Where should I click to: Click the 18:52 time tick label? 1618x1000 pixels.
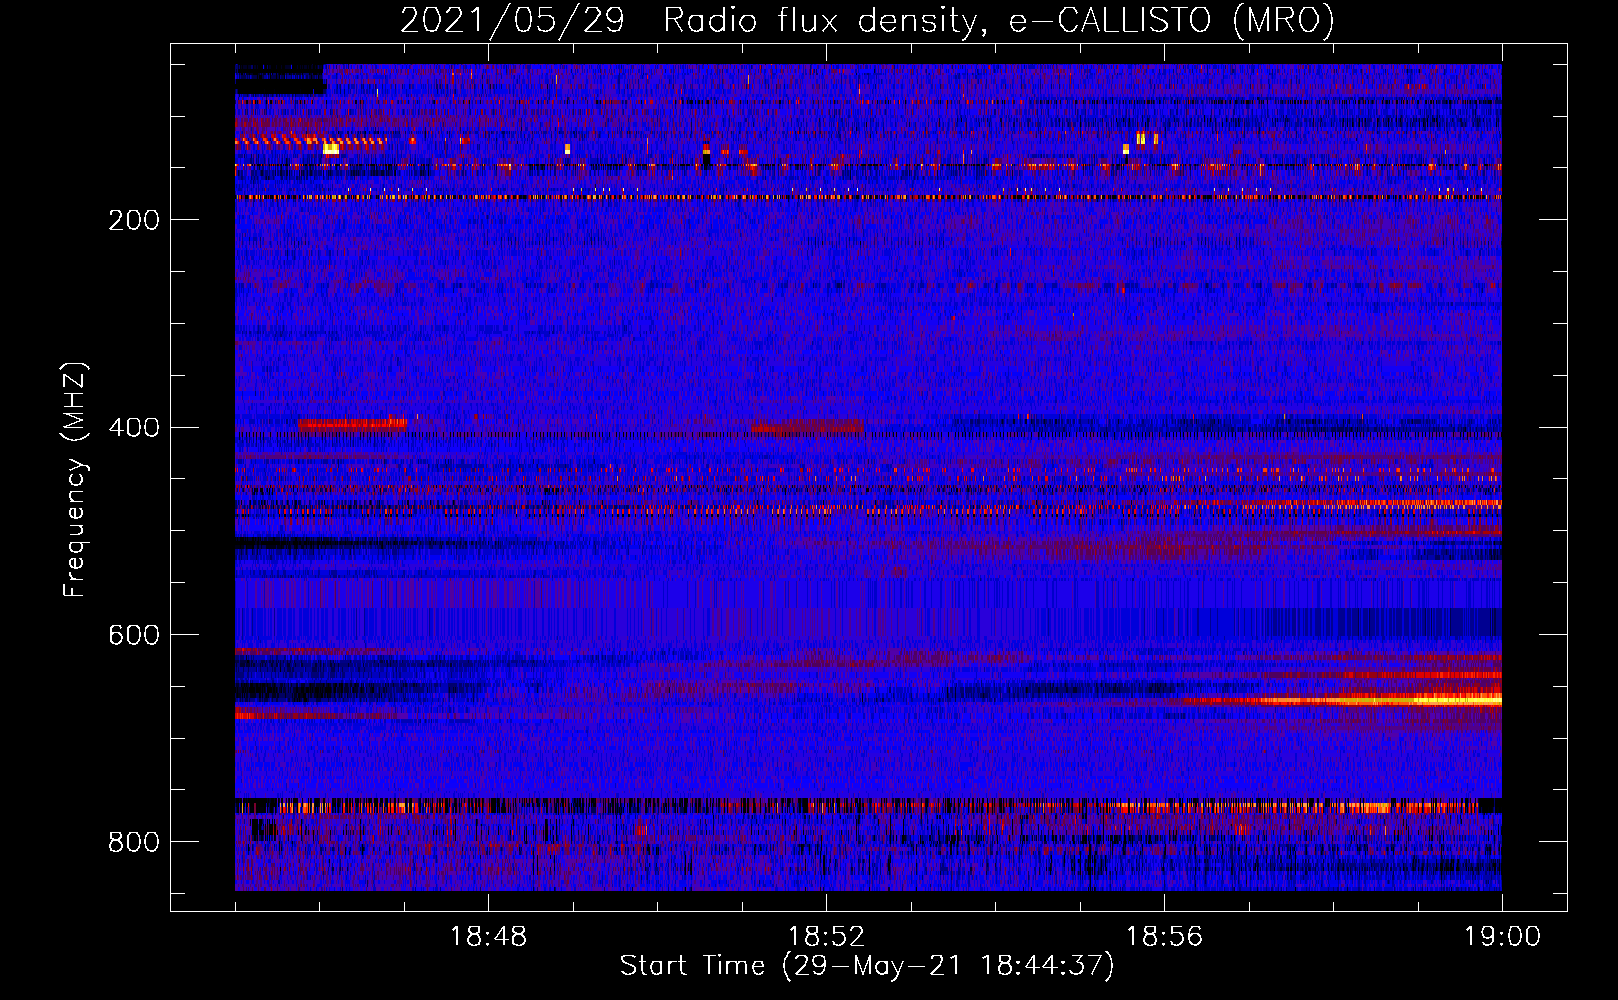826,937
